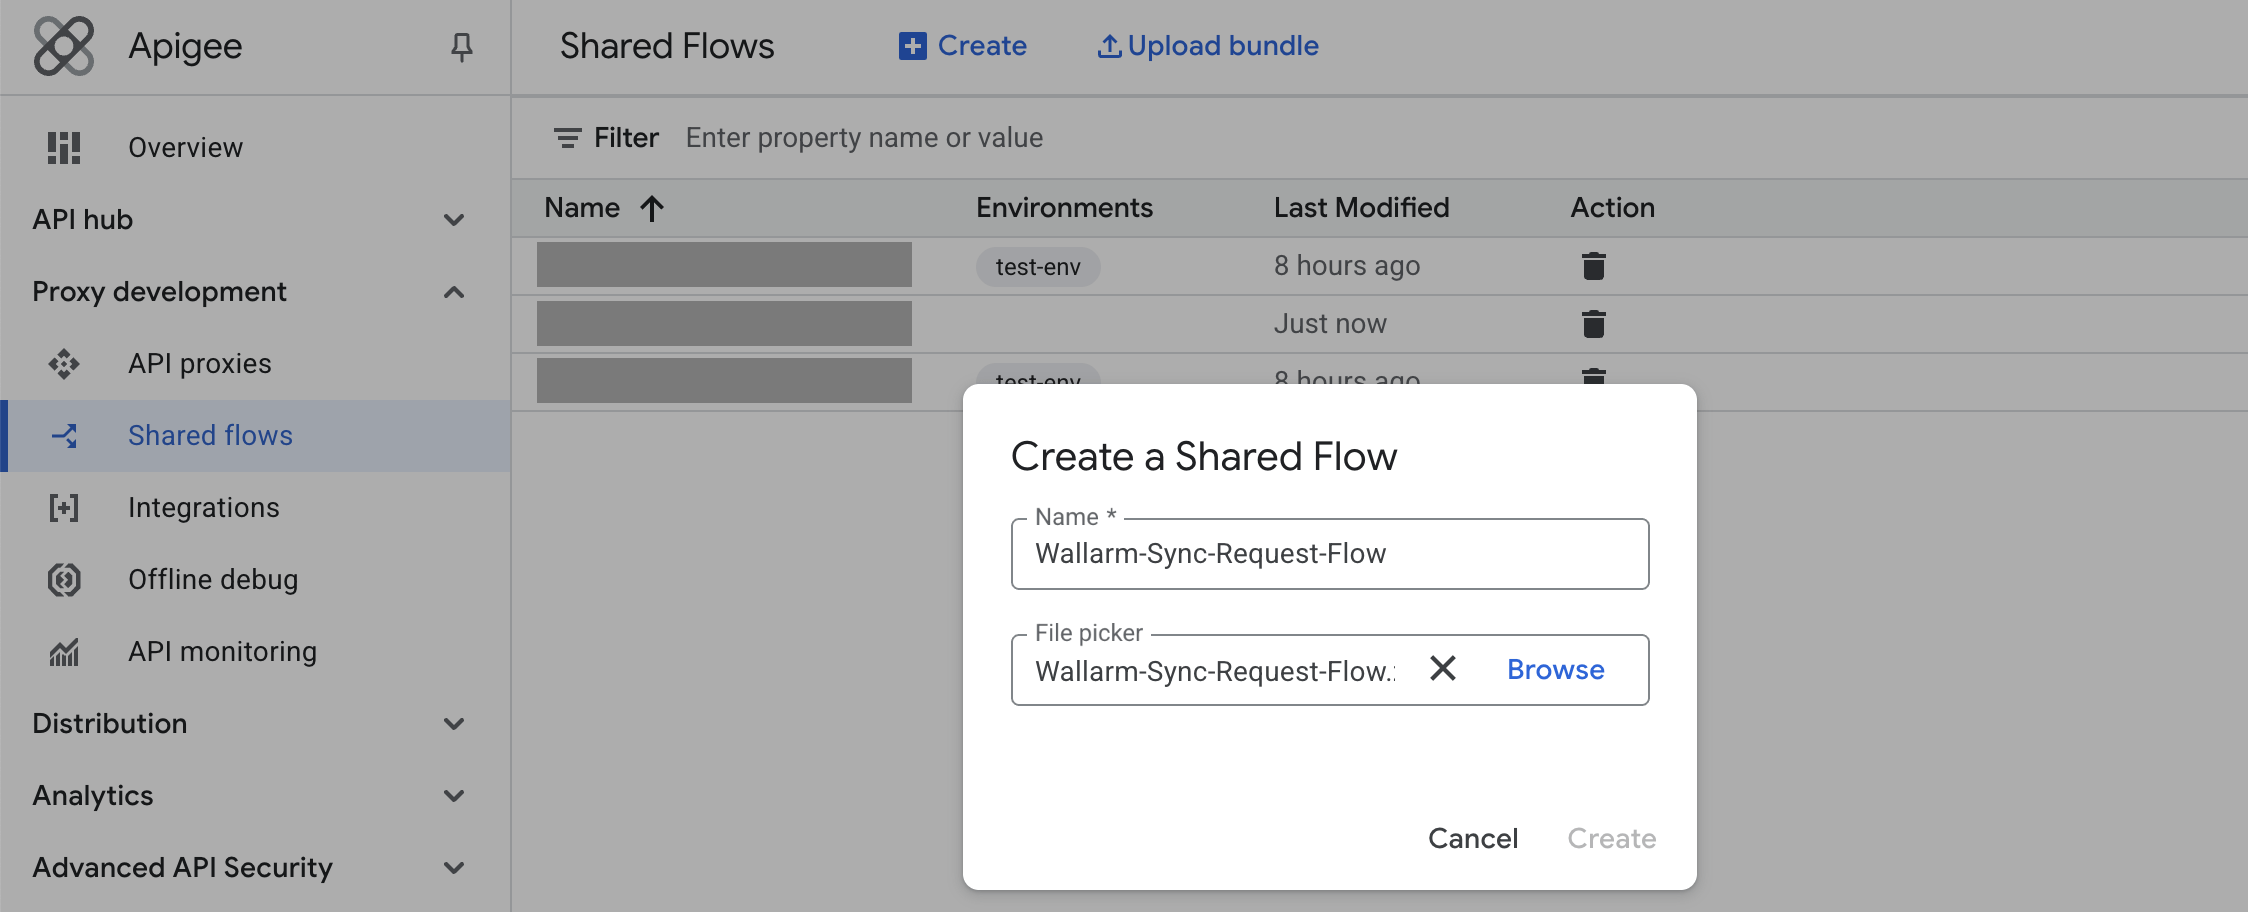Click Cancel in the Create a Shared Flow dialog
Screen dimensions: 2248x912
click(1473, 838)
